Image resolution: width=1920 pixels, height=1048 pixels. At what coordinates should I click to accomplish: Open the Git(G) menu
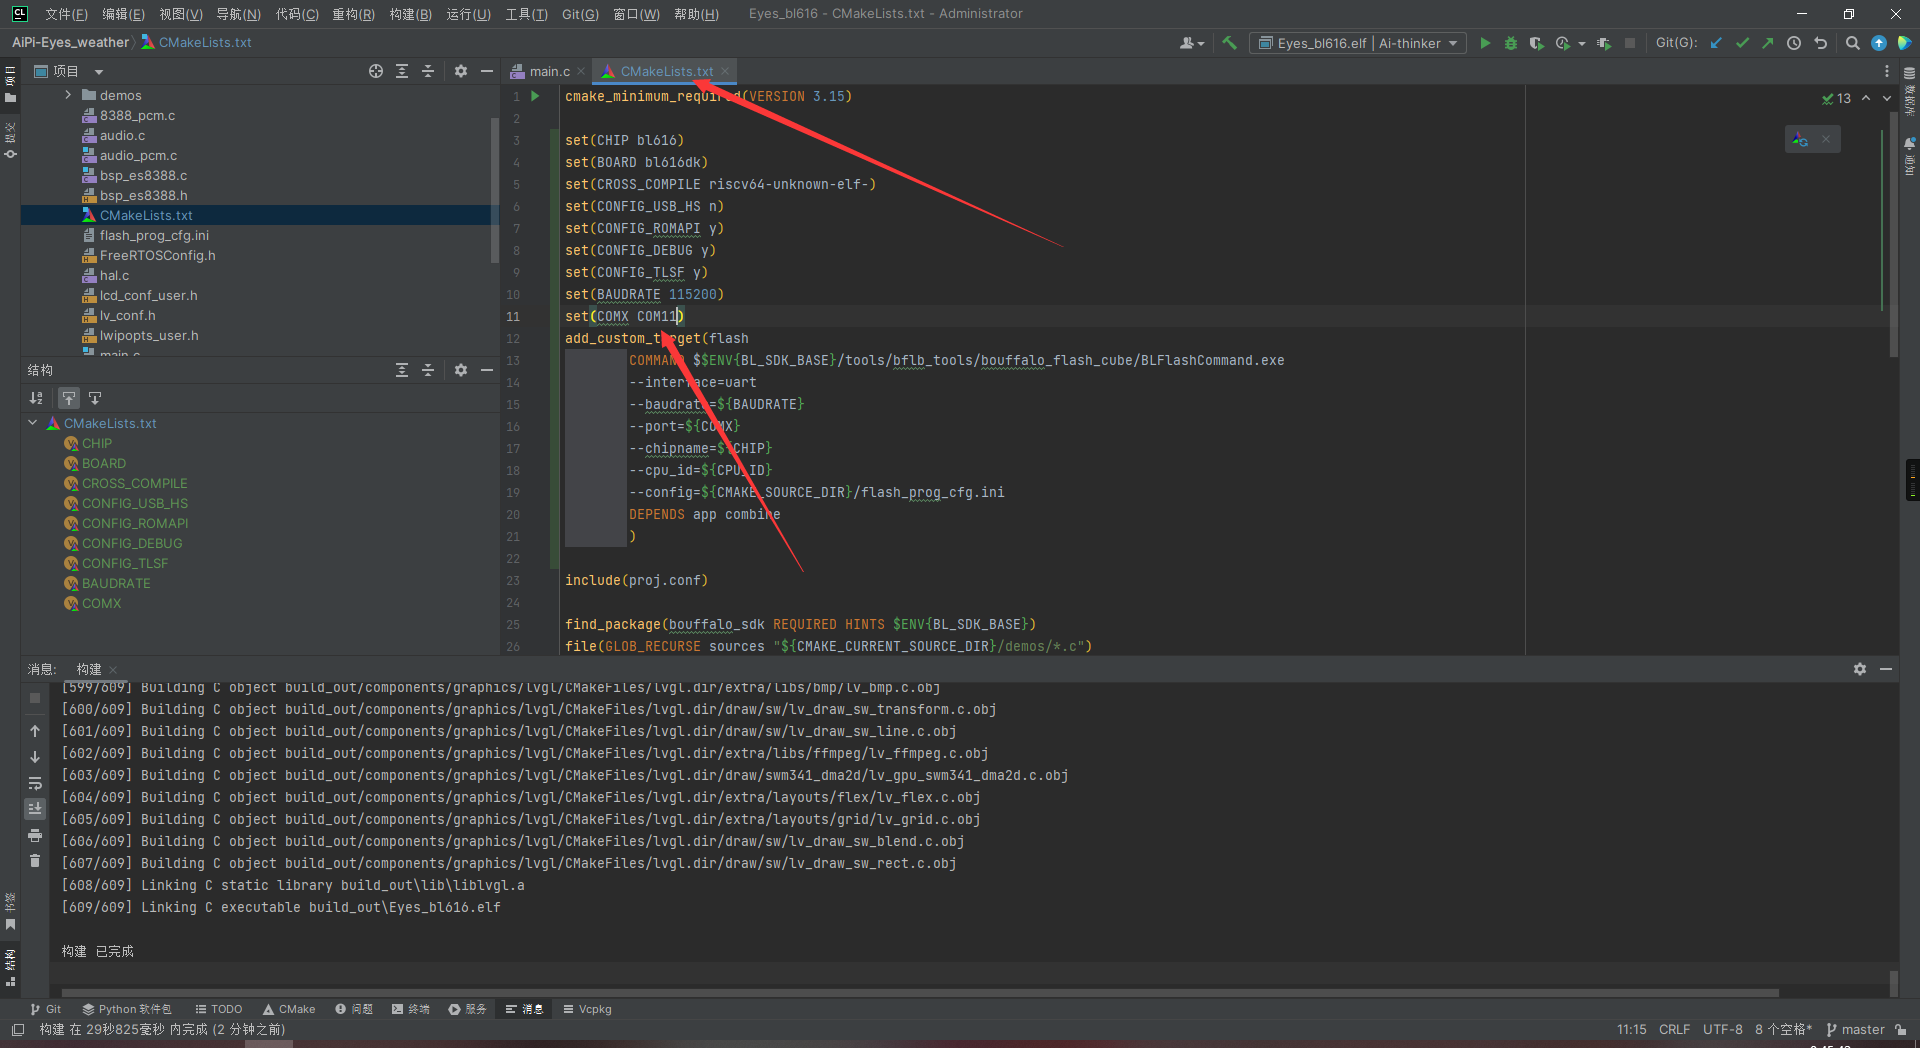point(580,14)
